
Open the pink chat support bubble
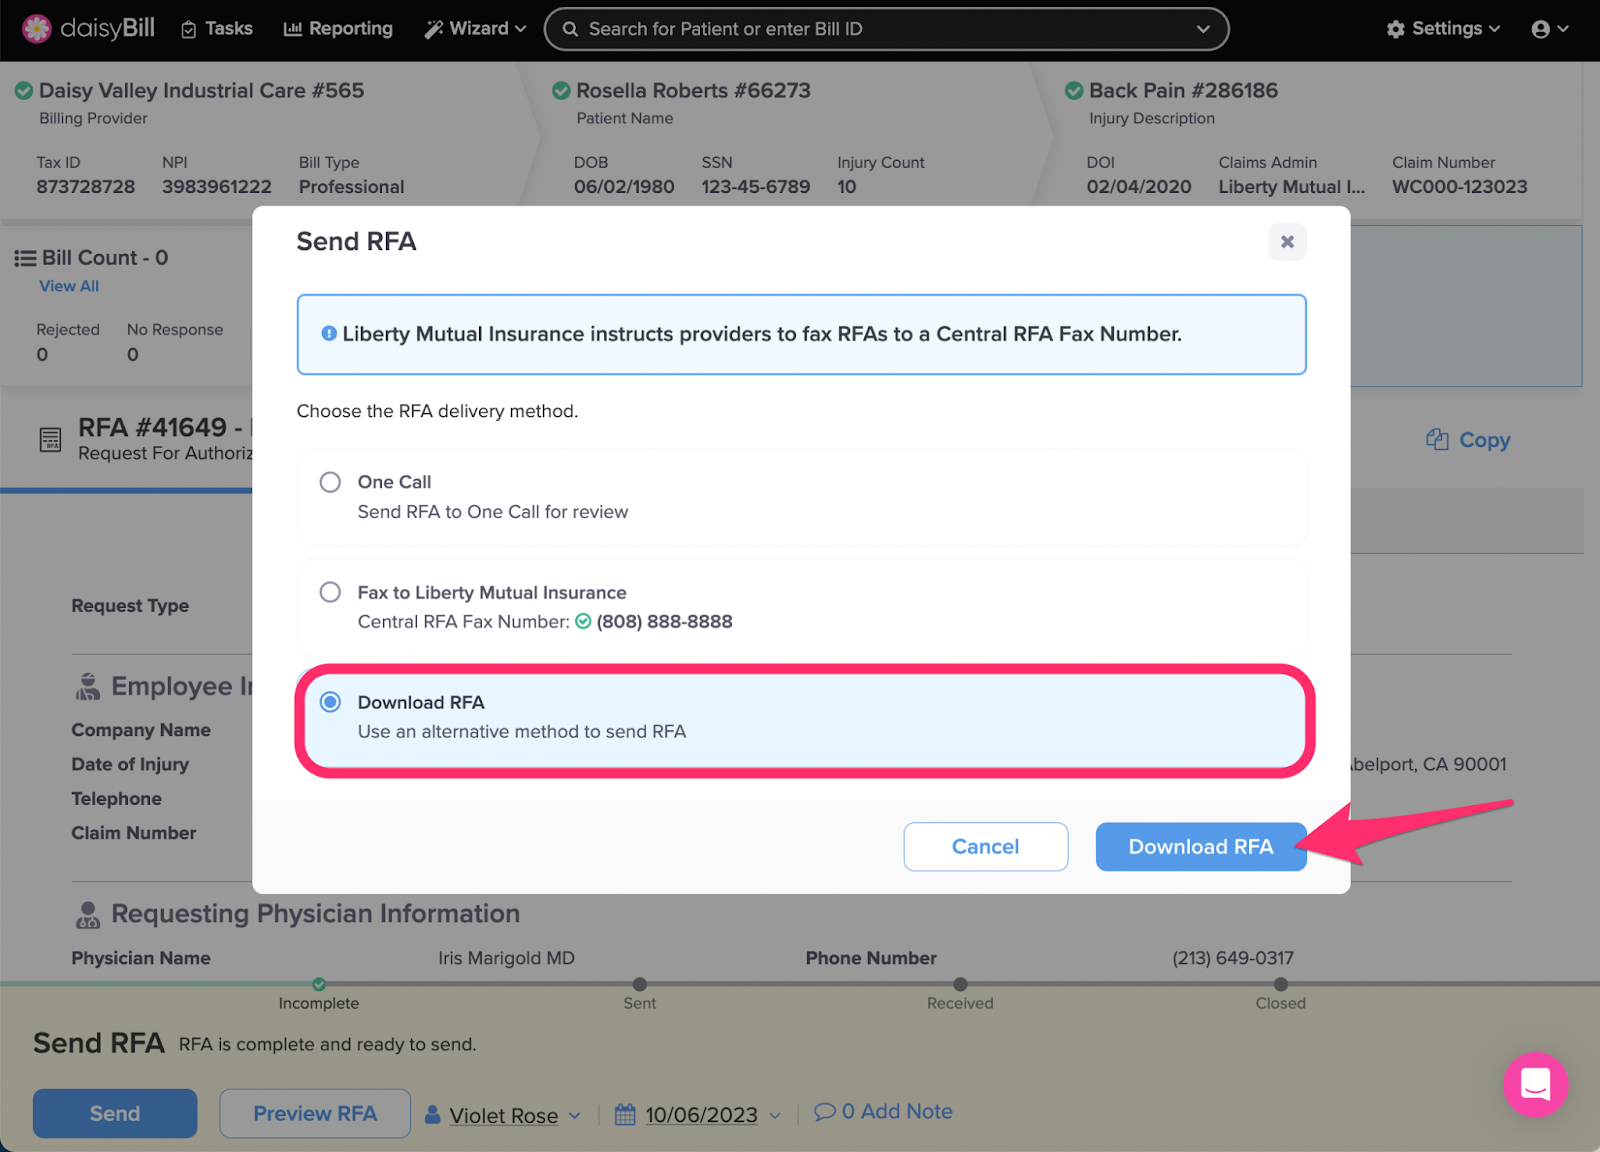click(x=1535, y=1084)
